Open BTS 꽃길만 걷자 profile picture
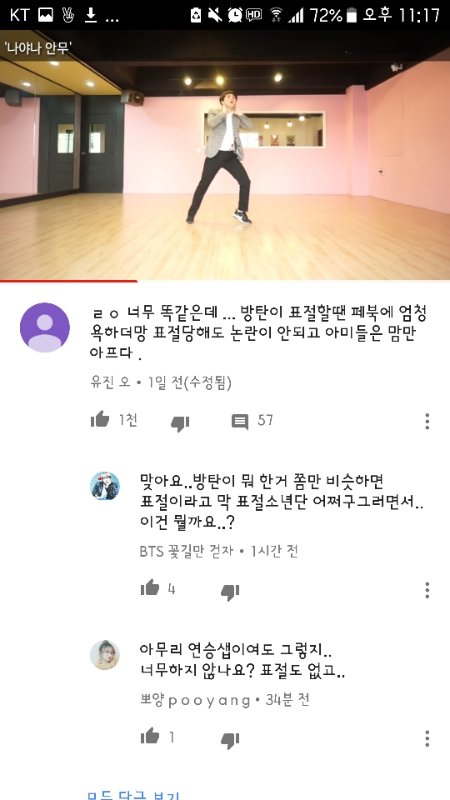 pos(105,486)
